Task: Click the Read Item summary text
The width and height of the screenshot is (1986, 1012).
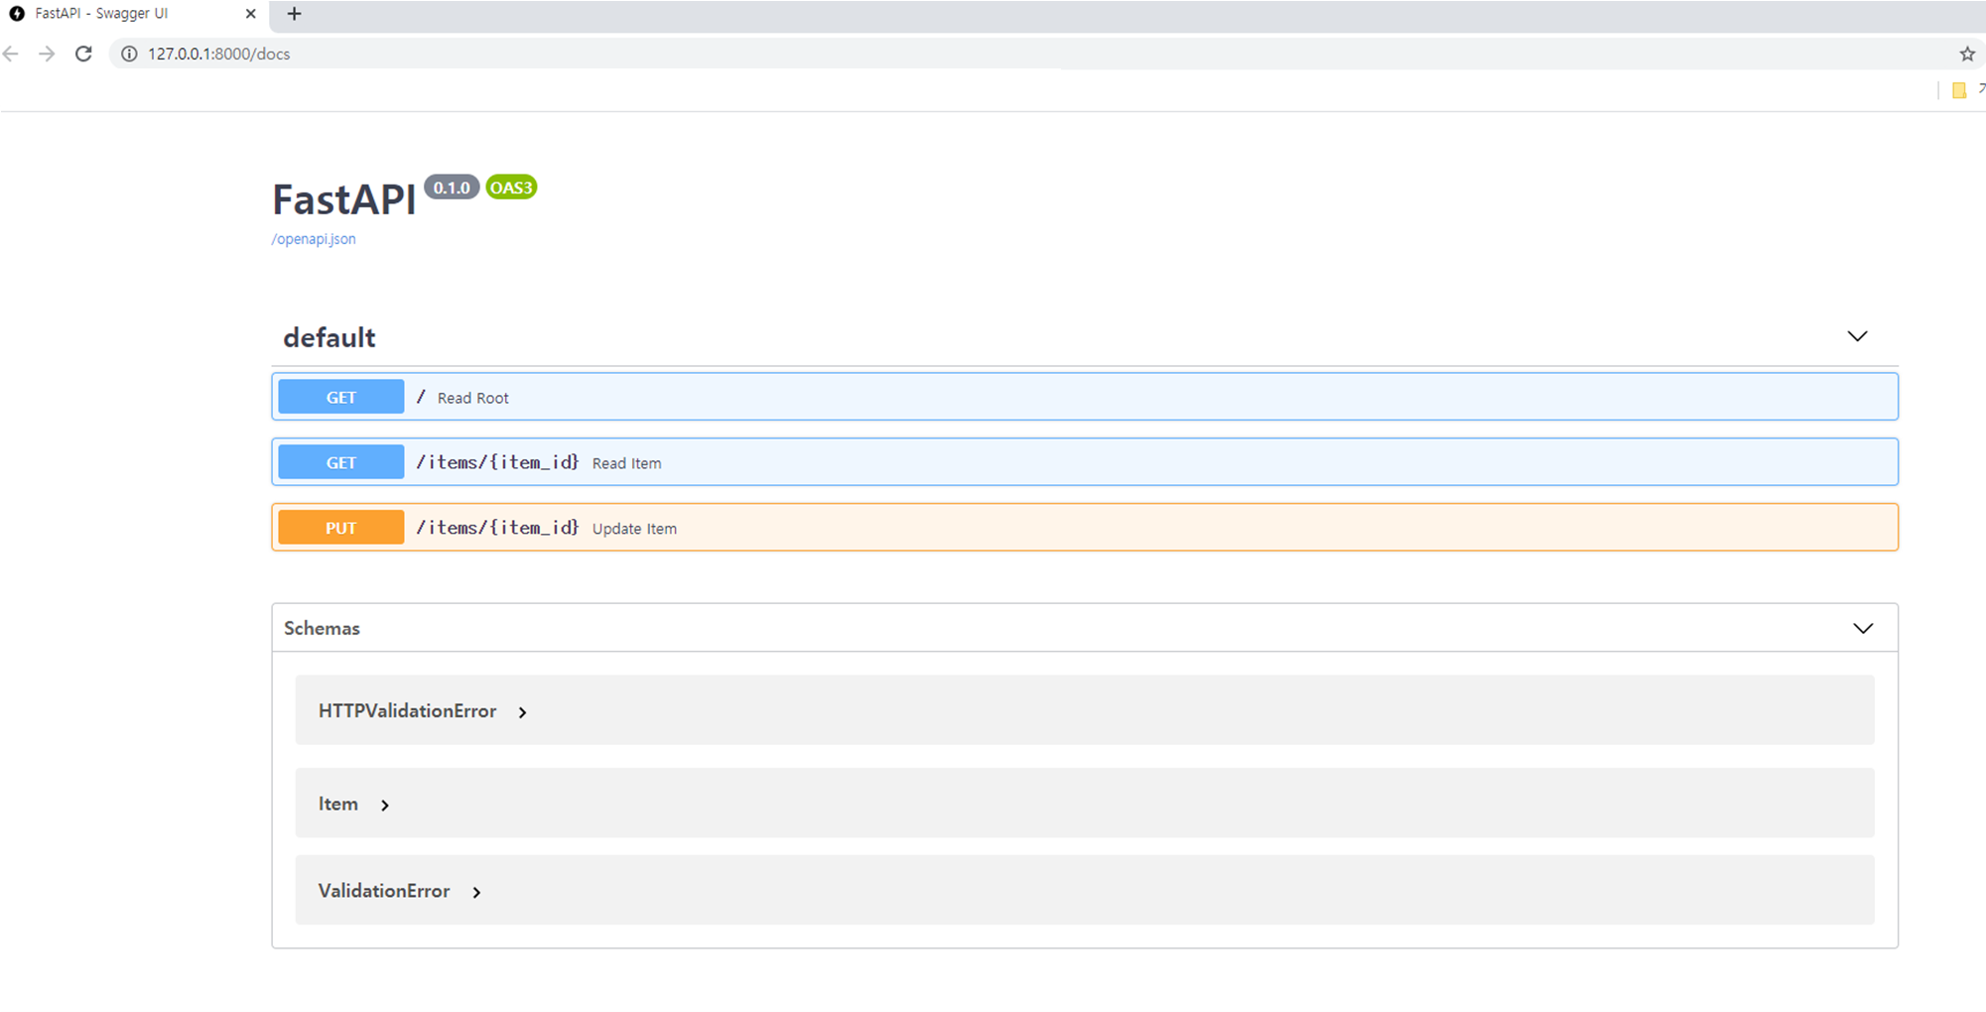Action: (626, 463)
